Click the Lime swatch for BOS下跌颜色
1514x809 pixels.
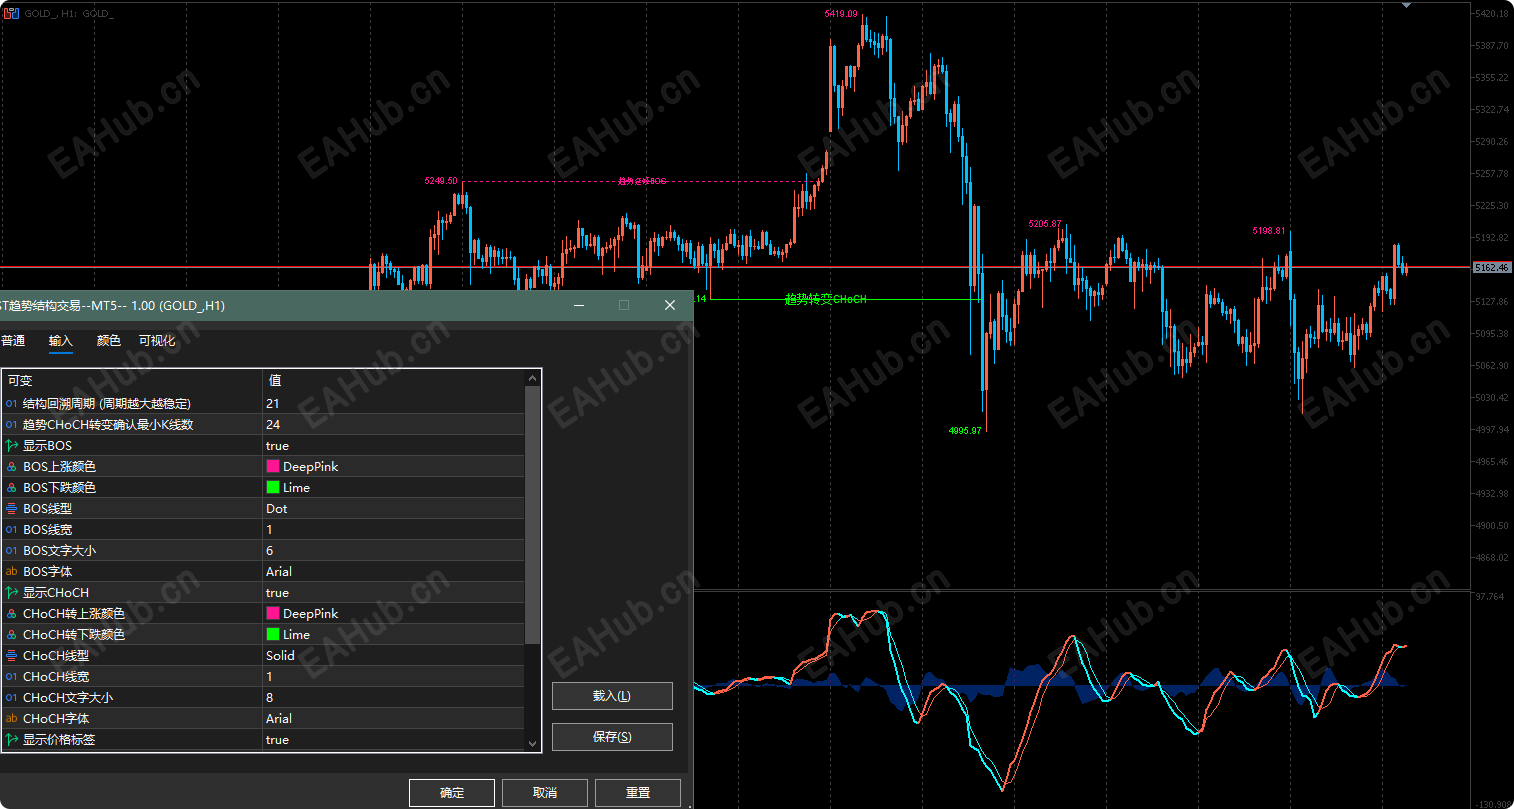coord(273,488)
